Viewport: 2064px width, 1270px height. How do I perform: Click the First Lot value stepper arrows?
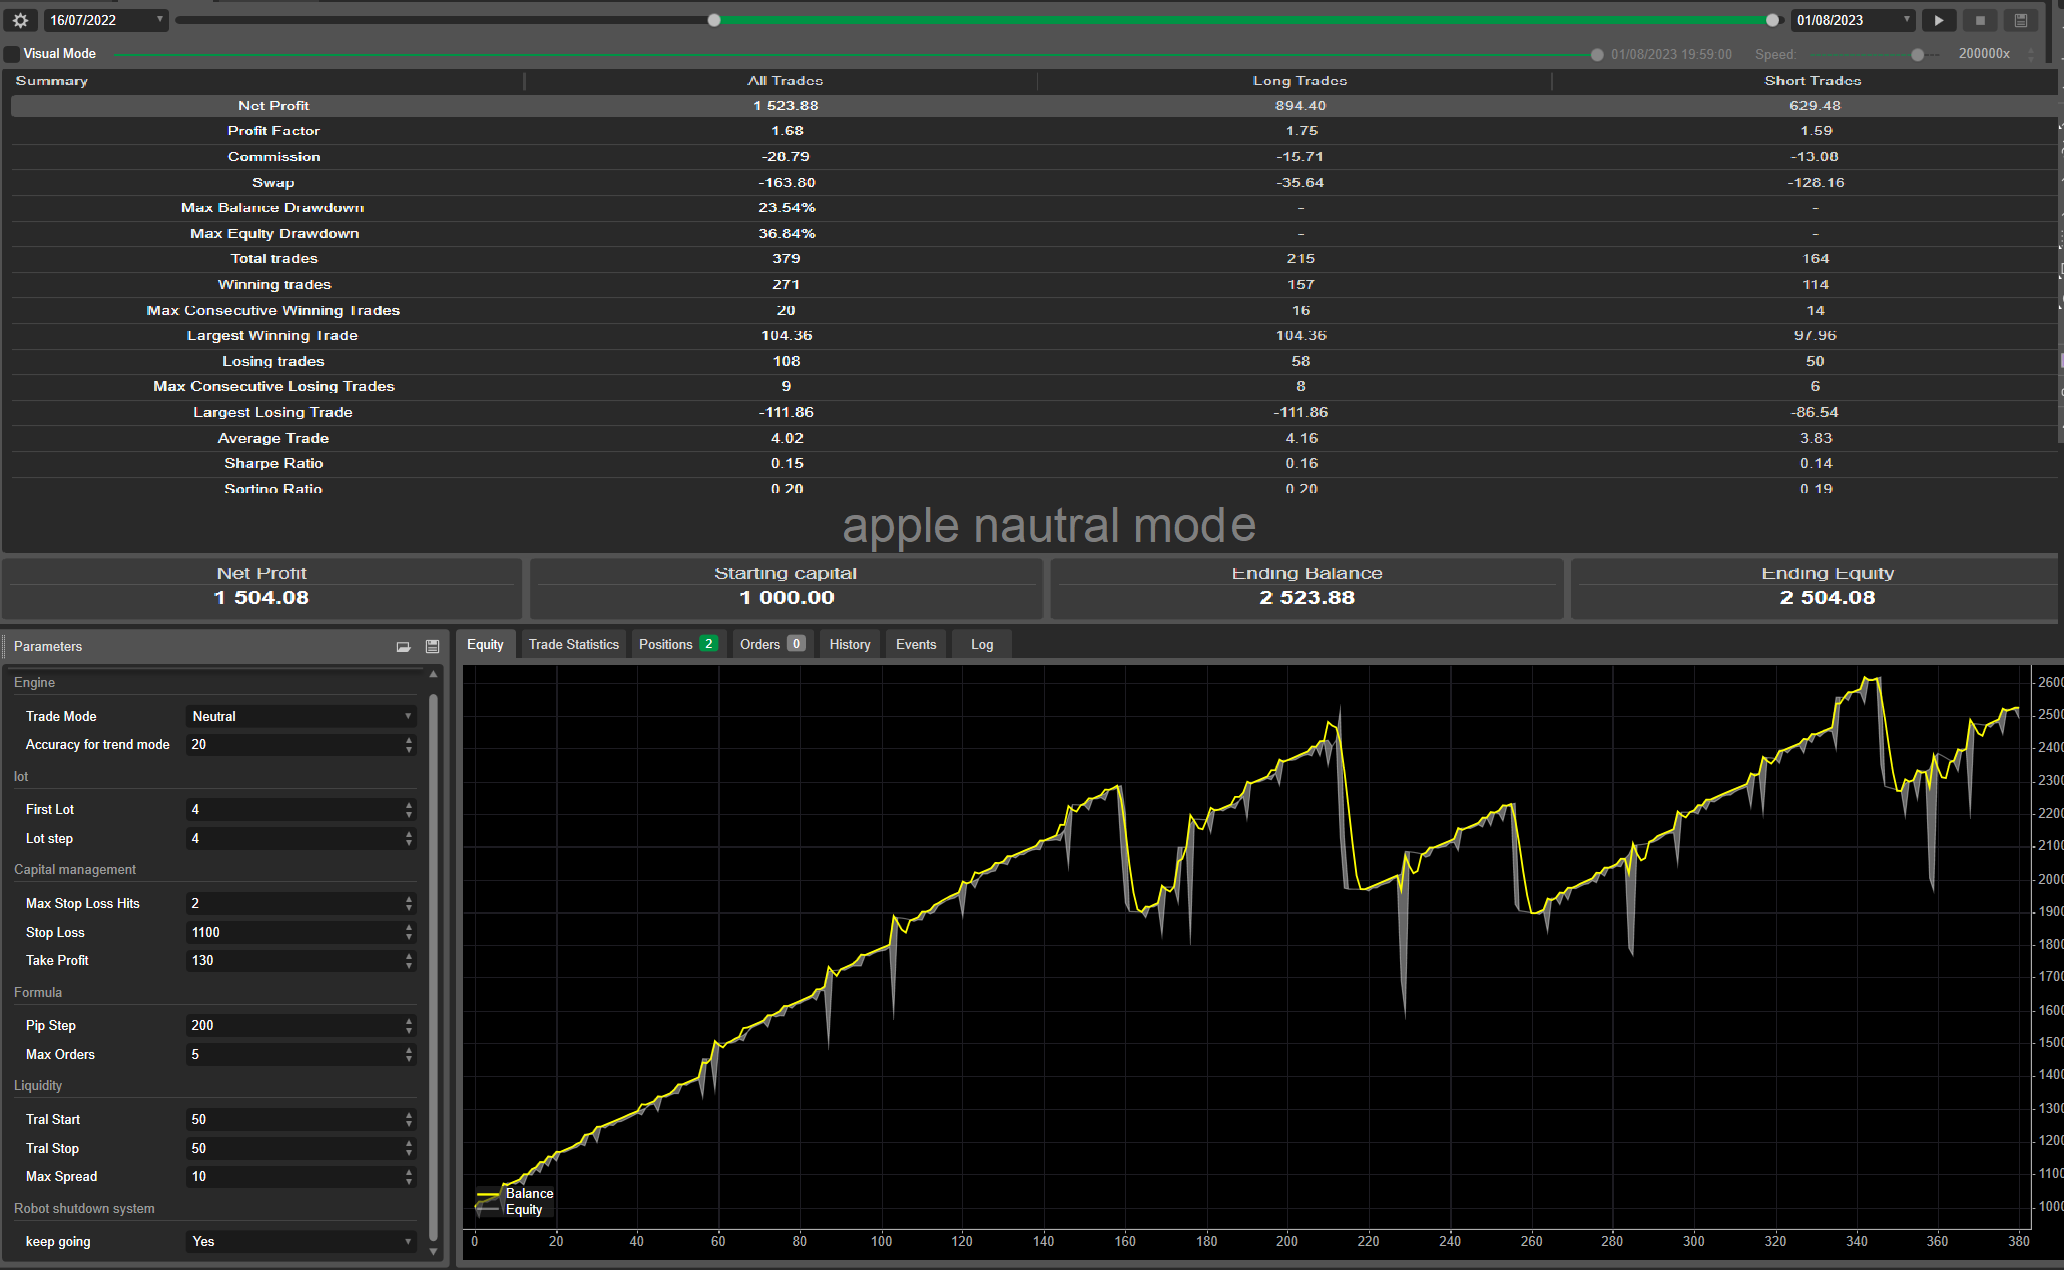409,810
